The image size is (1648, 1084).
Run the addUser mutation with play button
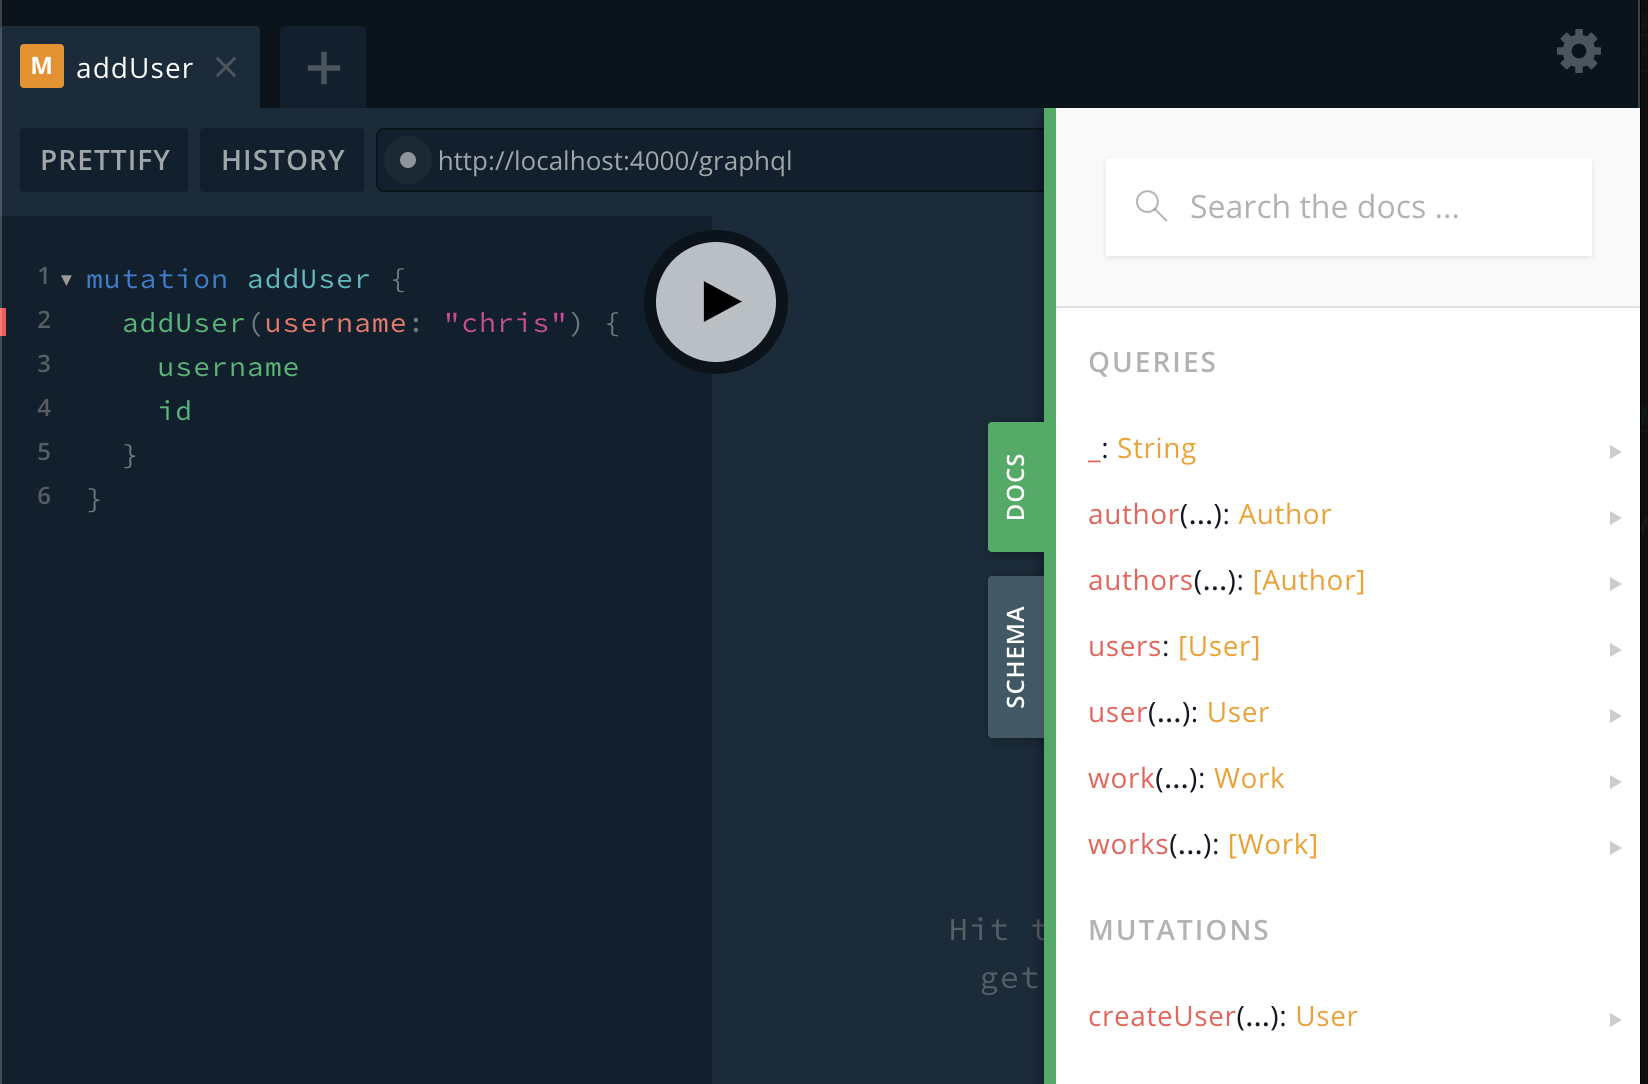point(716,302)
